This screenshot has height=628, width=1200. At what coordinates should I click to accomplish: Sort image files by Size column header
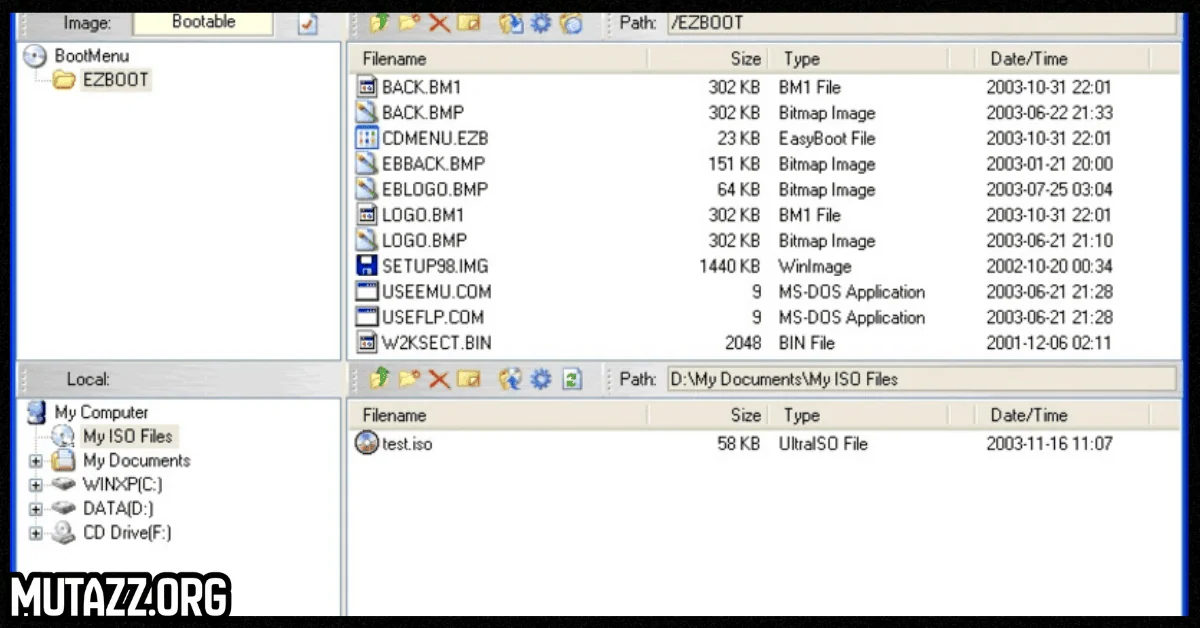point(745,59)
